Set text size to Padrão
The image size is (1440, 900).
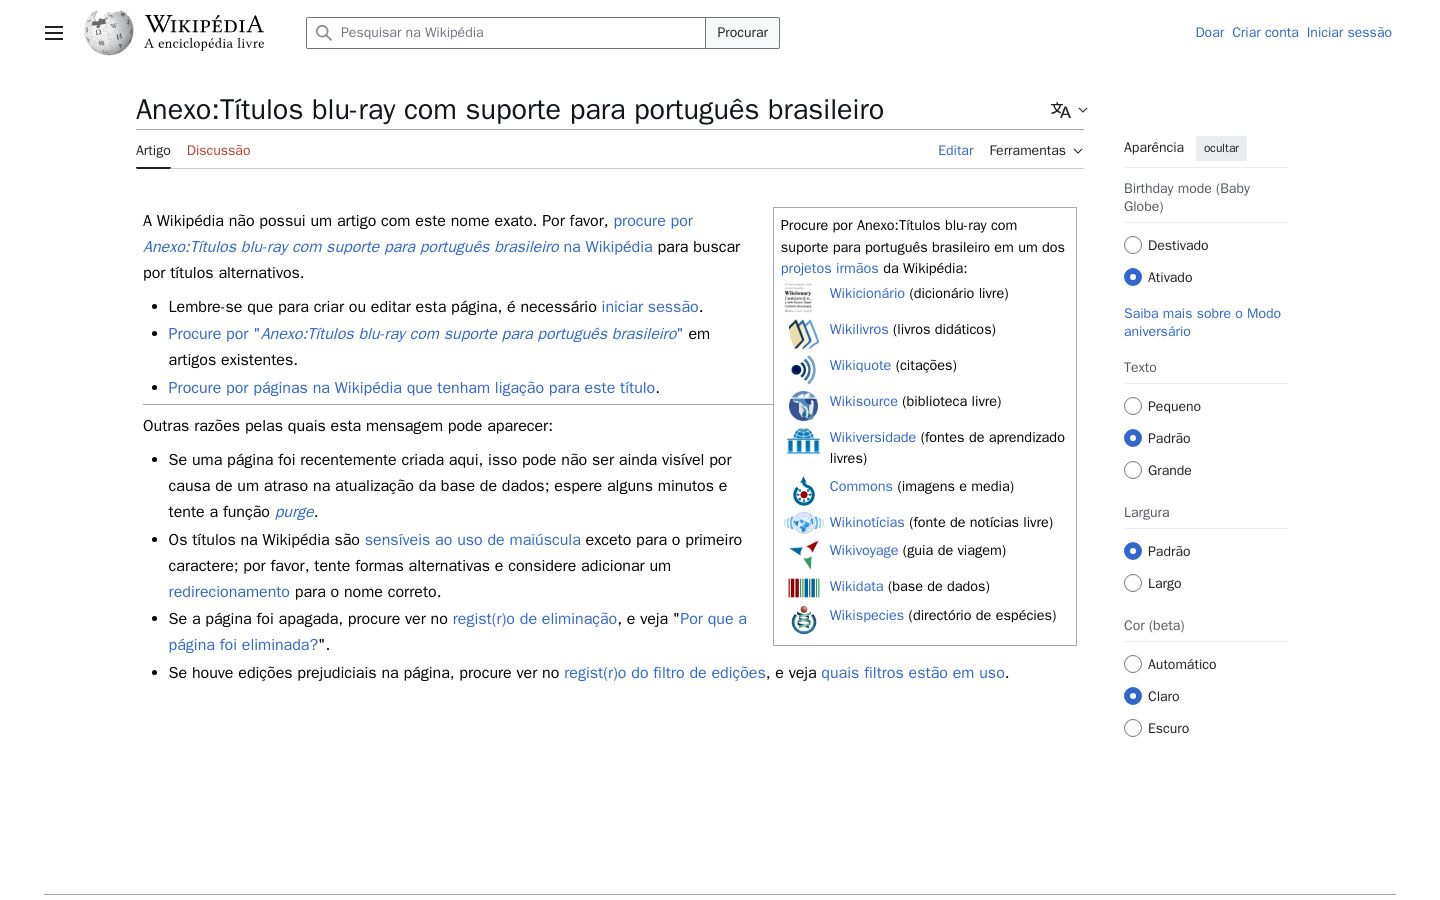[1133, 438]
